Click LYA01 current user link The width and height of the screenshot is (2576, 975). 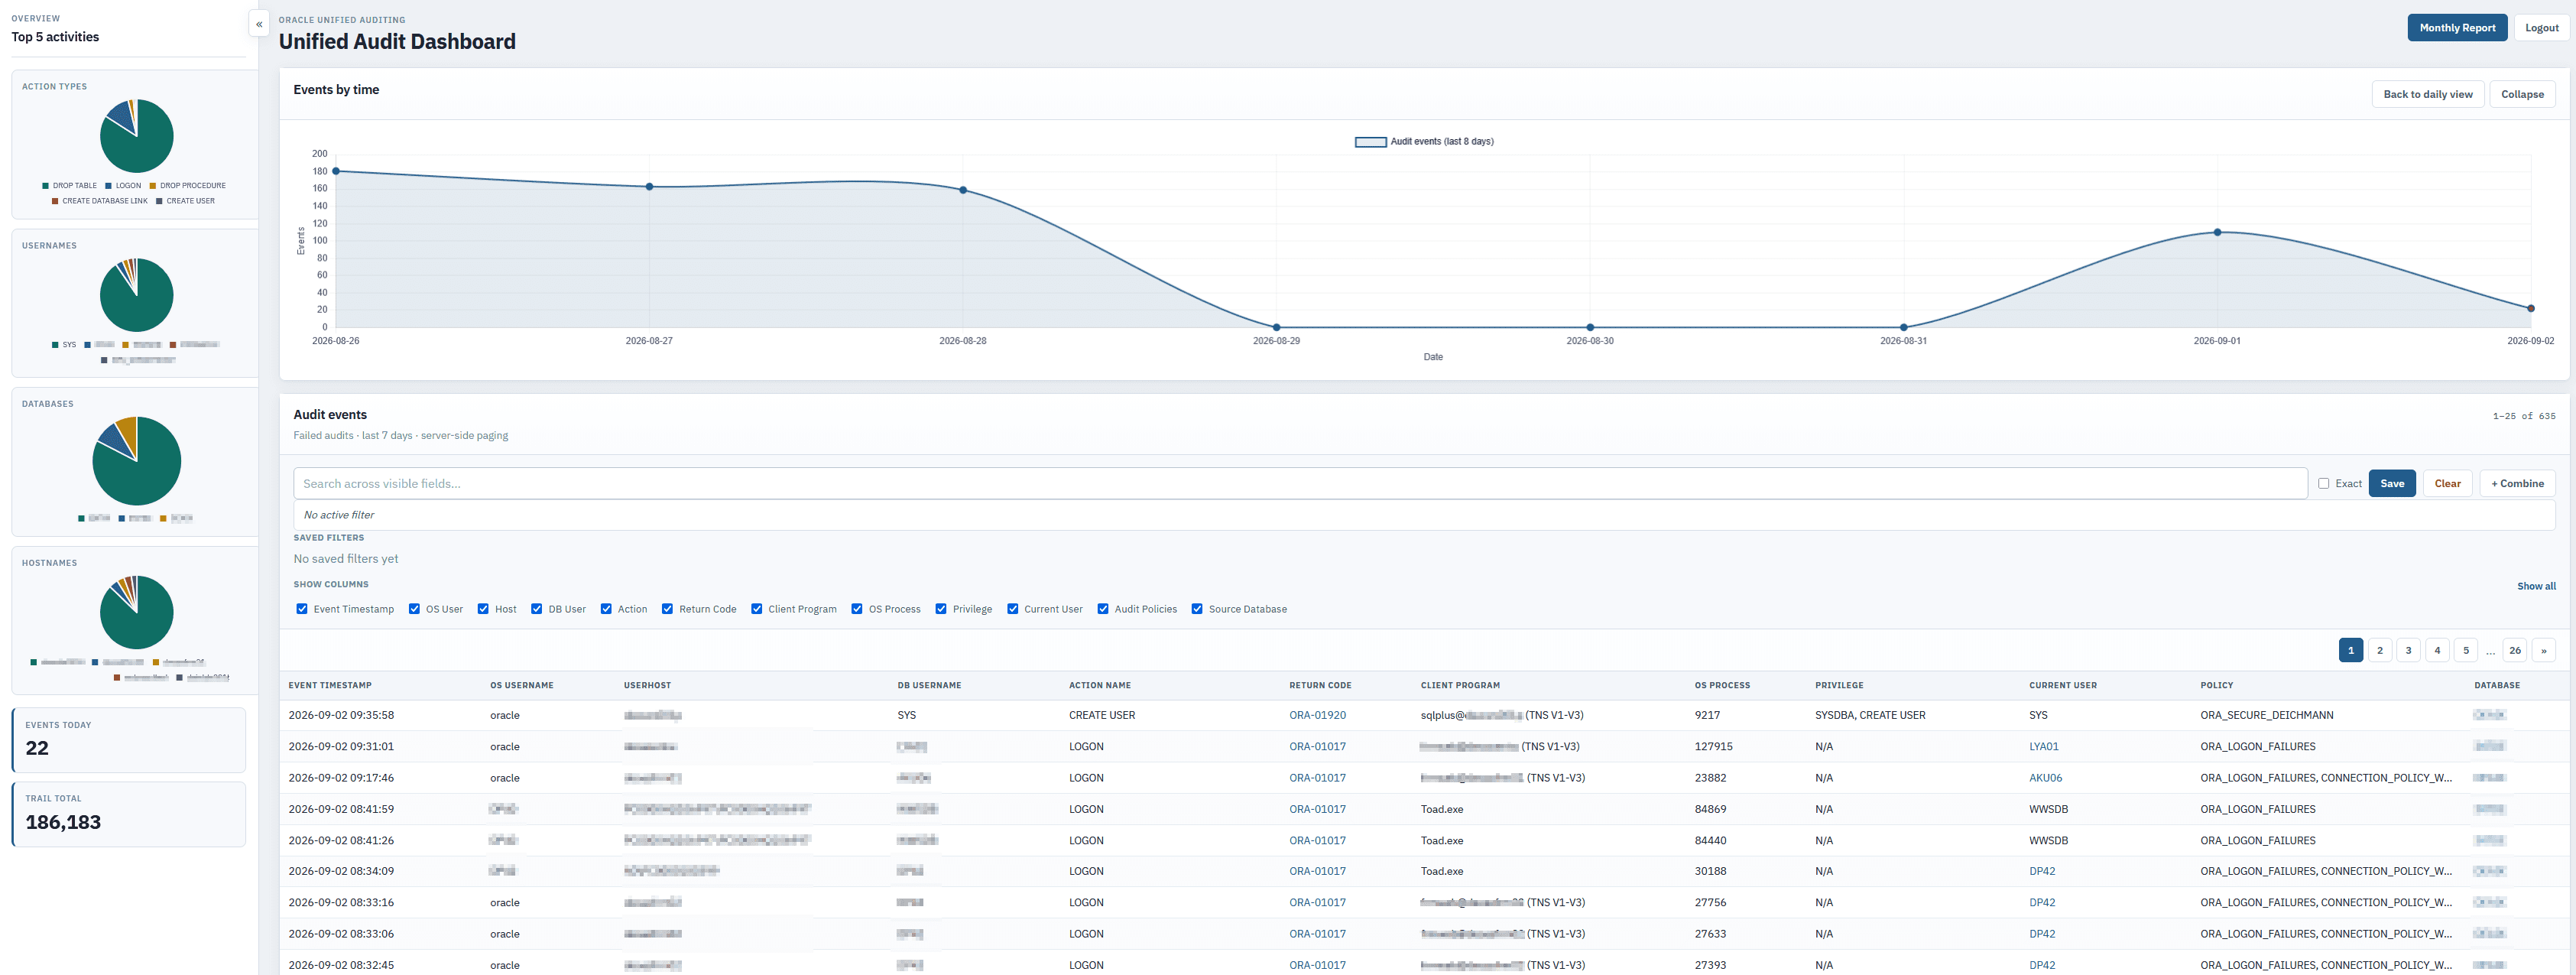coord(2043,746)
